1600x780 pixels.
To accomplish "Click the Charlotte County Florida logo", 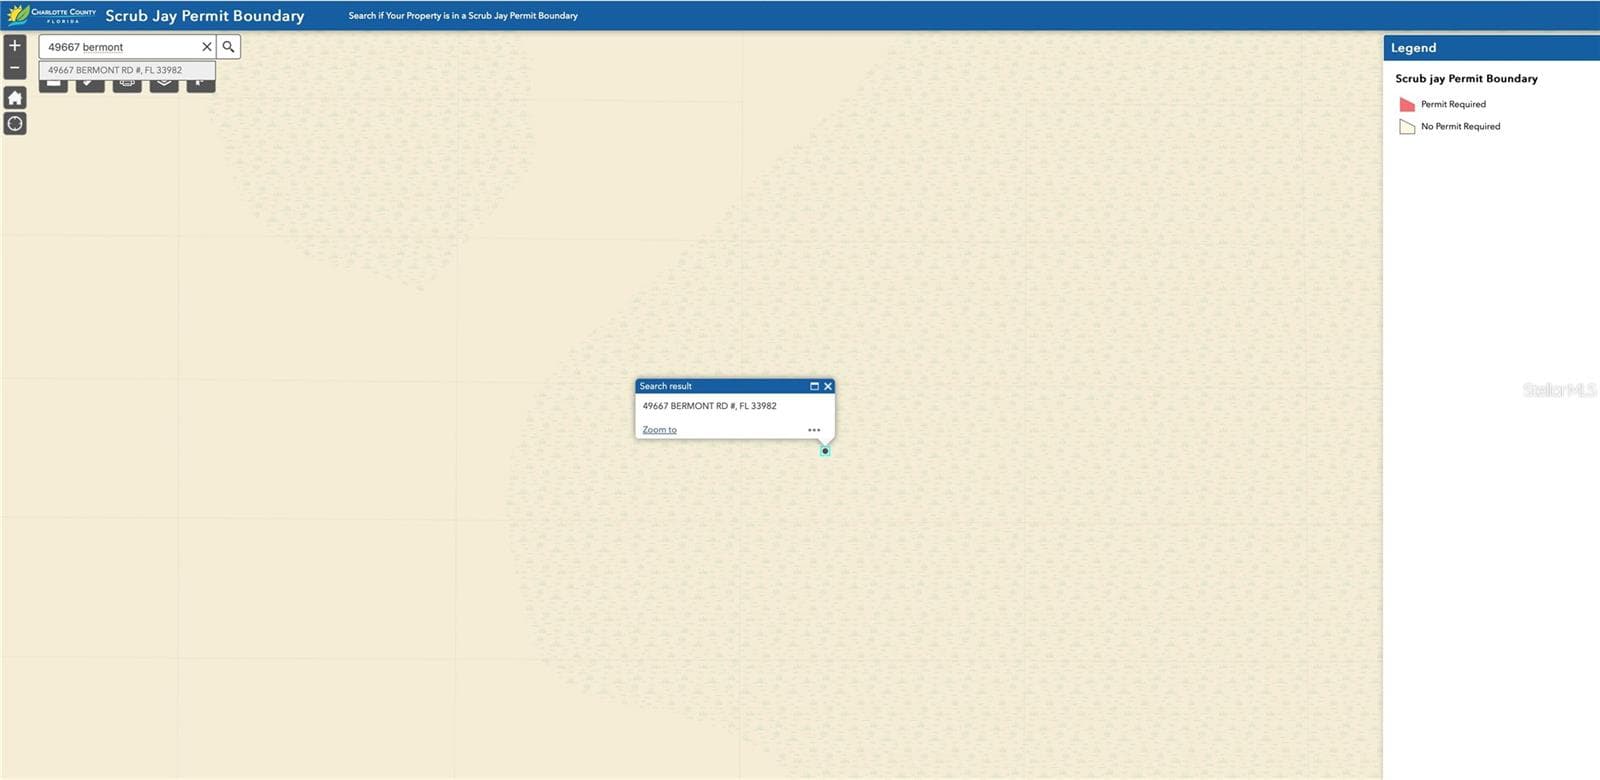I will (x=52, y=15).
